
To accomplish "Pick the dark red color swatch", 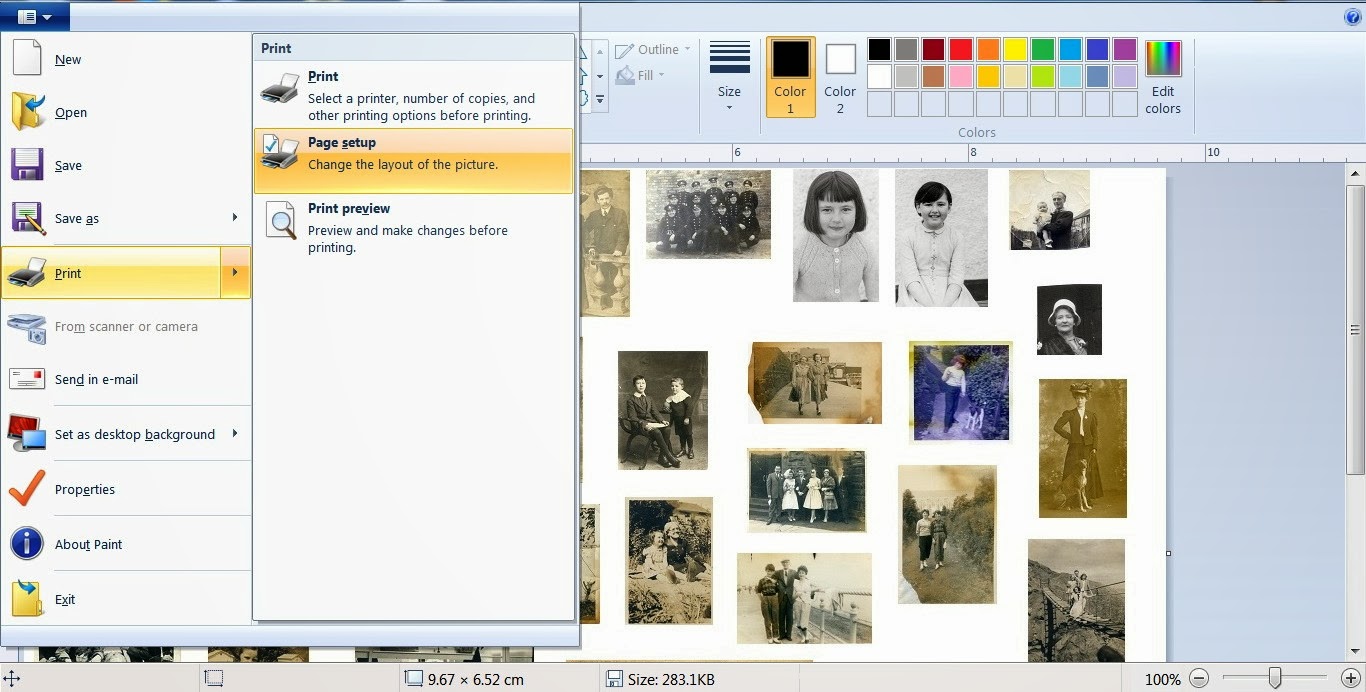I will 934,50.
